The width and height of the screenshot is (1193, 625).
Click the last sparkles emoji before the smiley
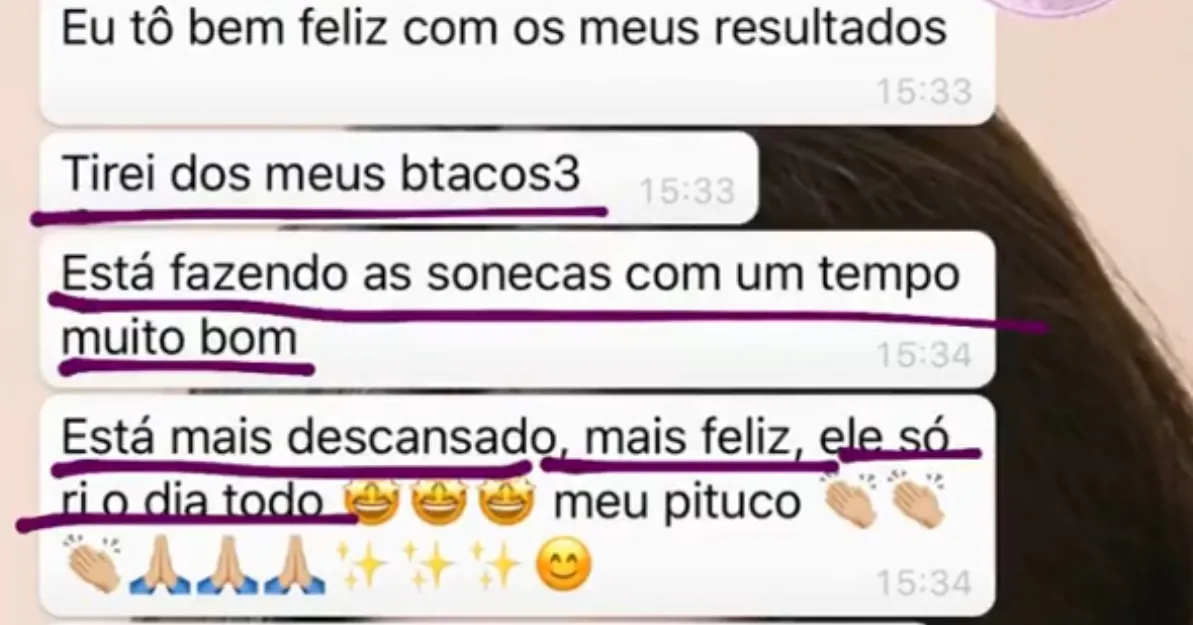pyautogui.click(x=495, y=566)
